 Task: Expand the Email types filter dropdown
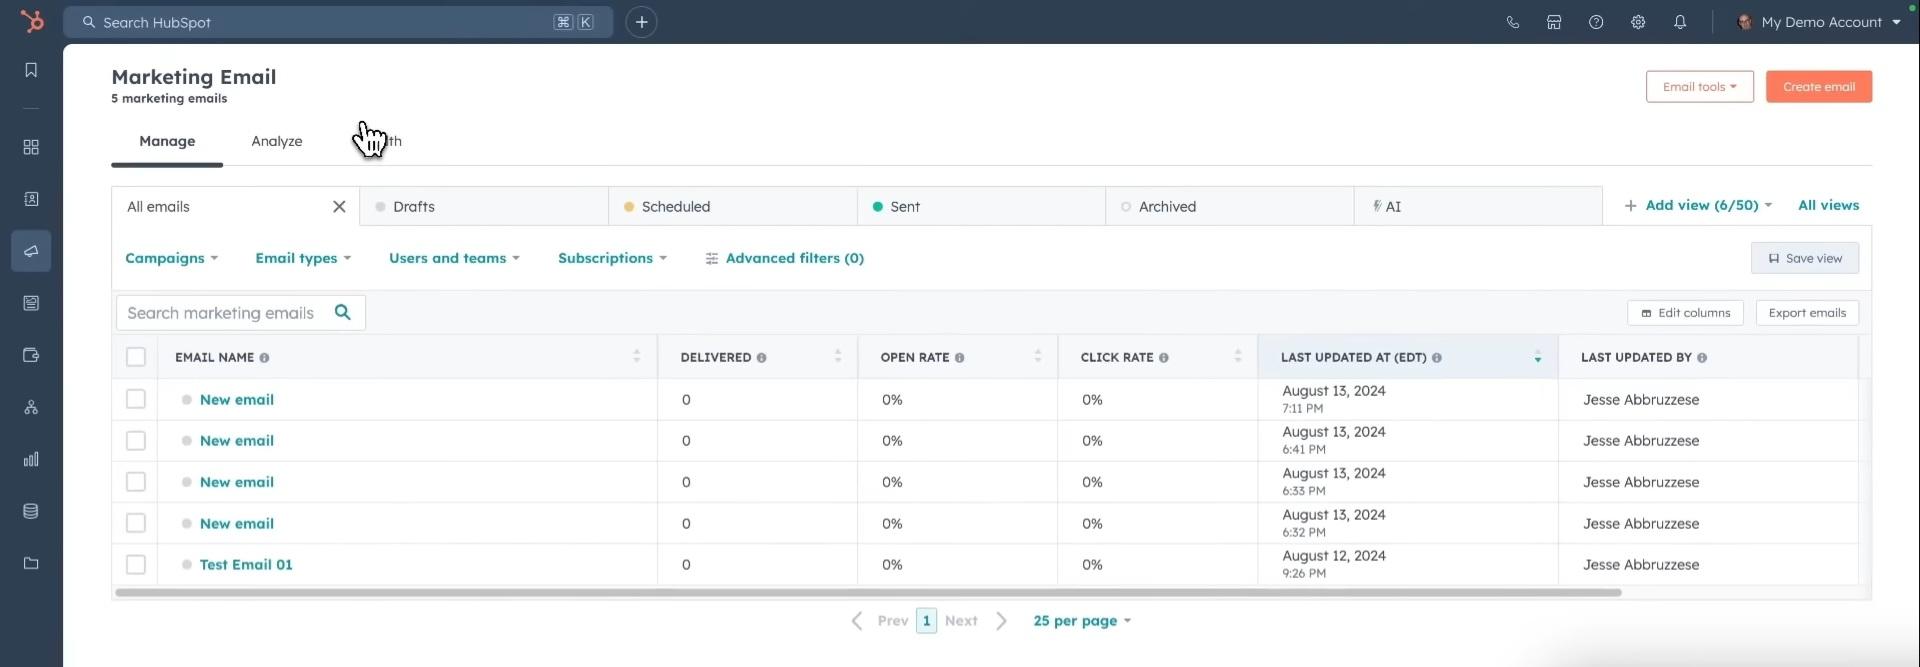(303, 258)
